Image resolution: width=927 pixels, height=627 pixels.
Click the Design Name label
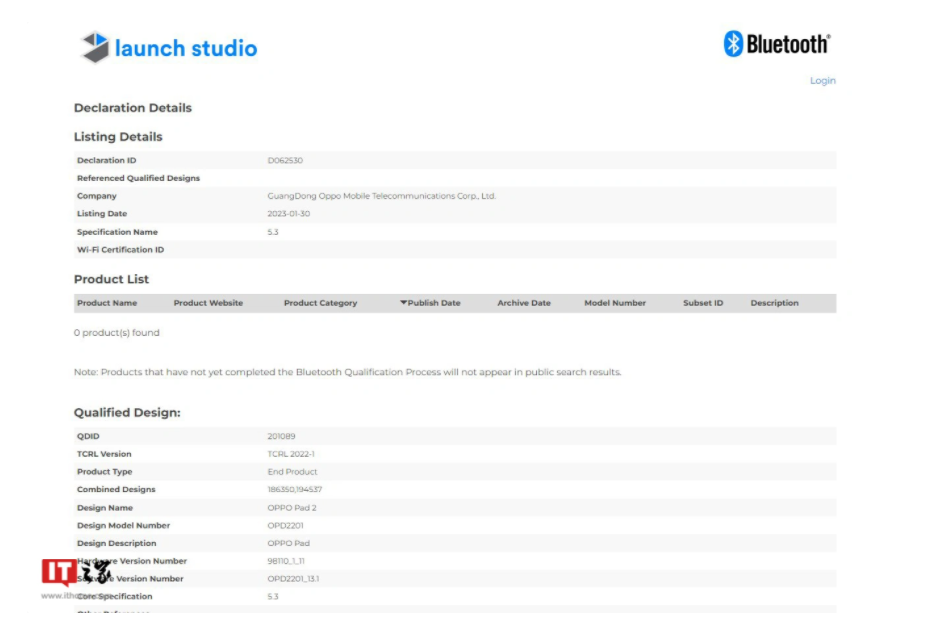[105, 508]
